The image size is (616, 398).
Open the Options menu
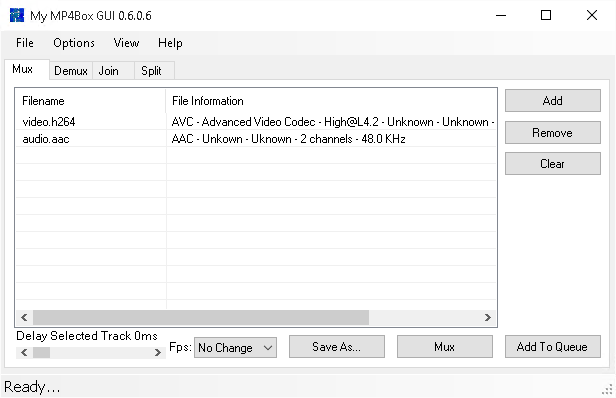coord(74,43)
